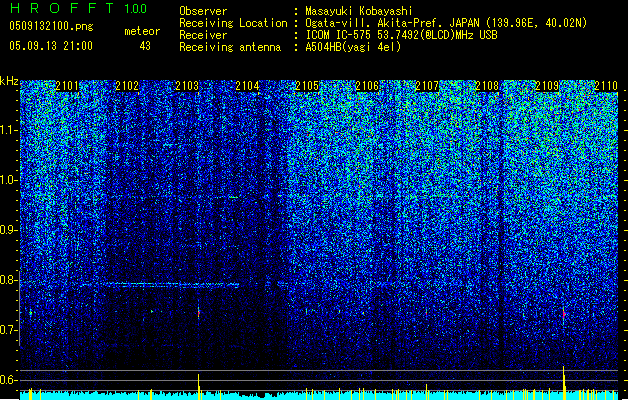Click the 1.1 kHz axis tick label
This screenshot has height=400, width=629.
(x=9, y=130)
